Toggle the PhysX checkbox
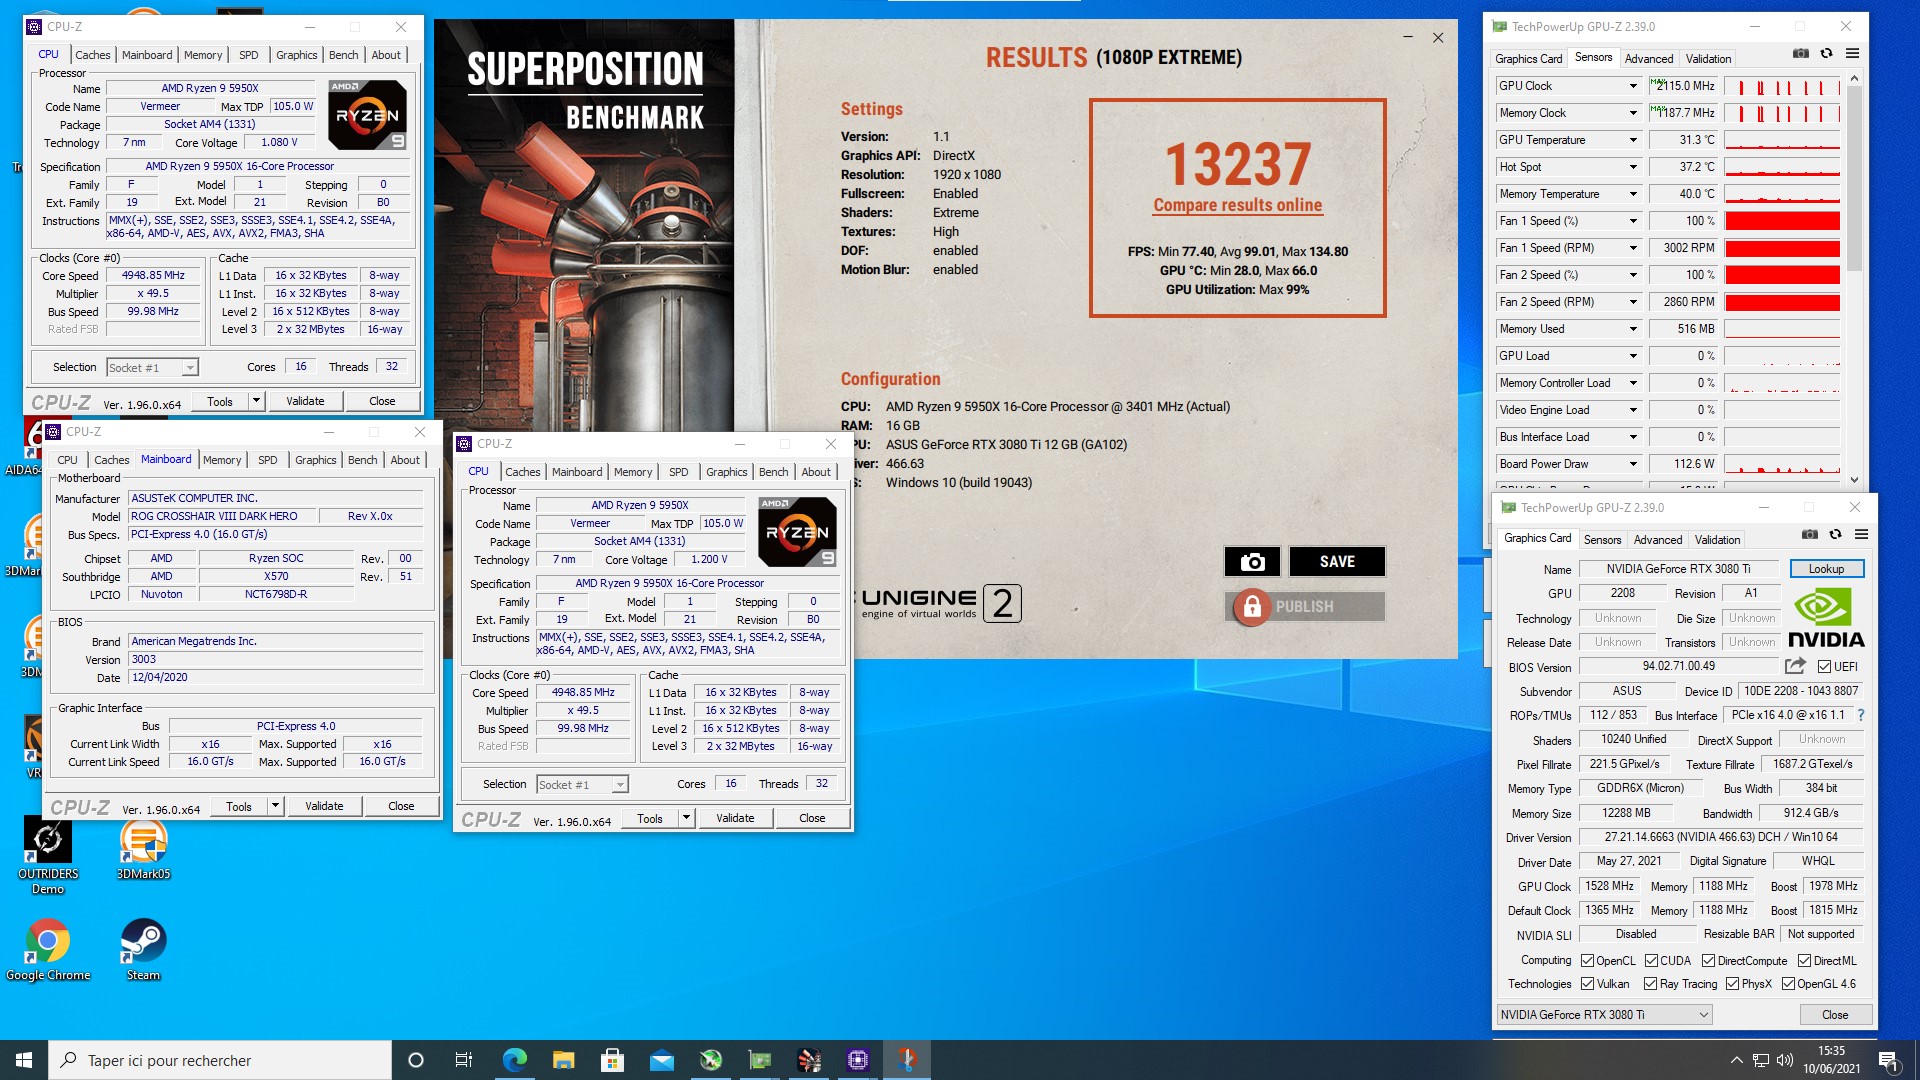Screen dimensions: 1920x1080 tap(1732, 984)
